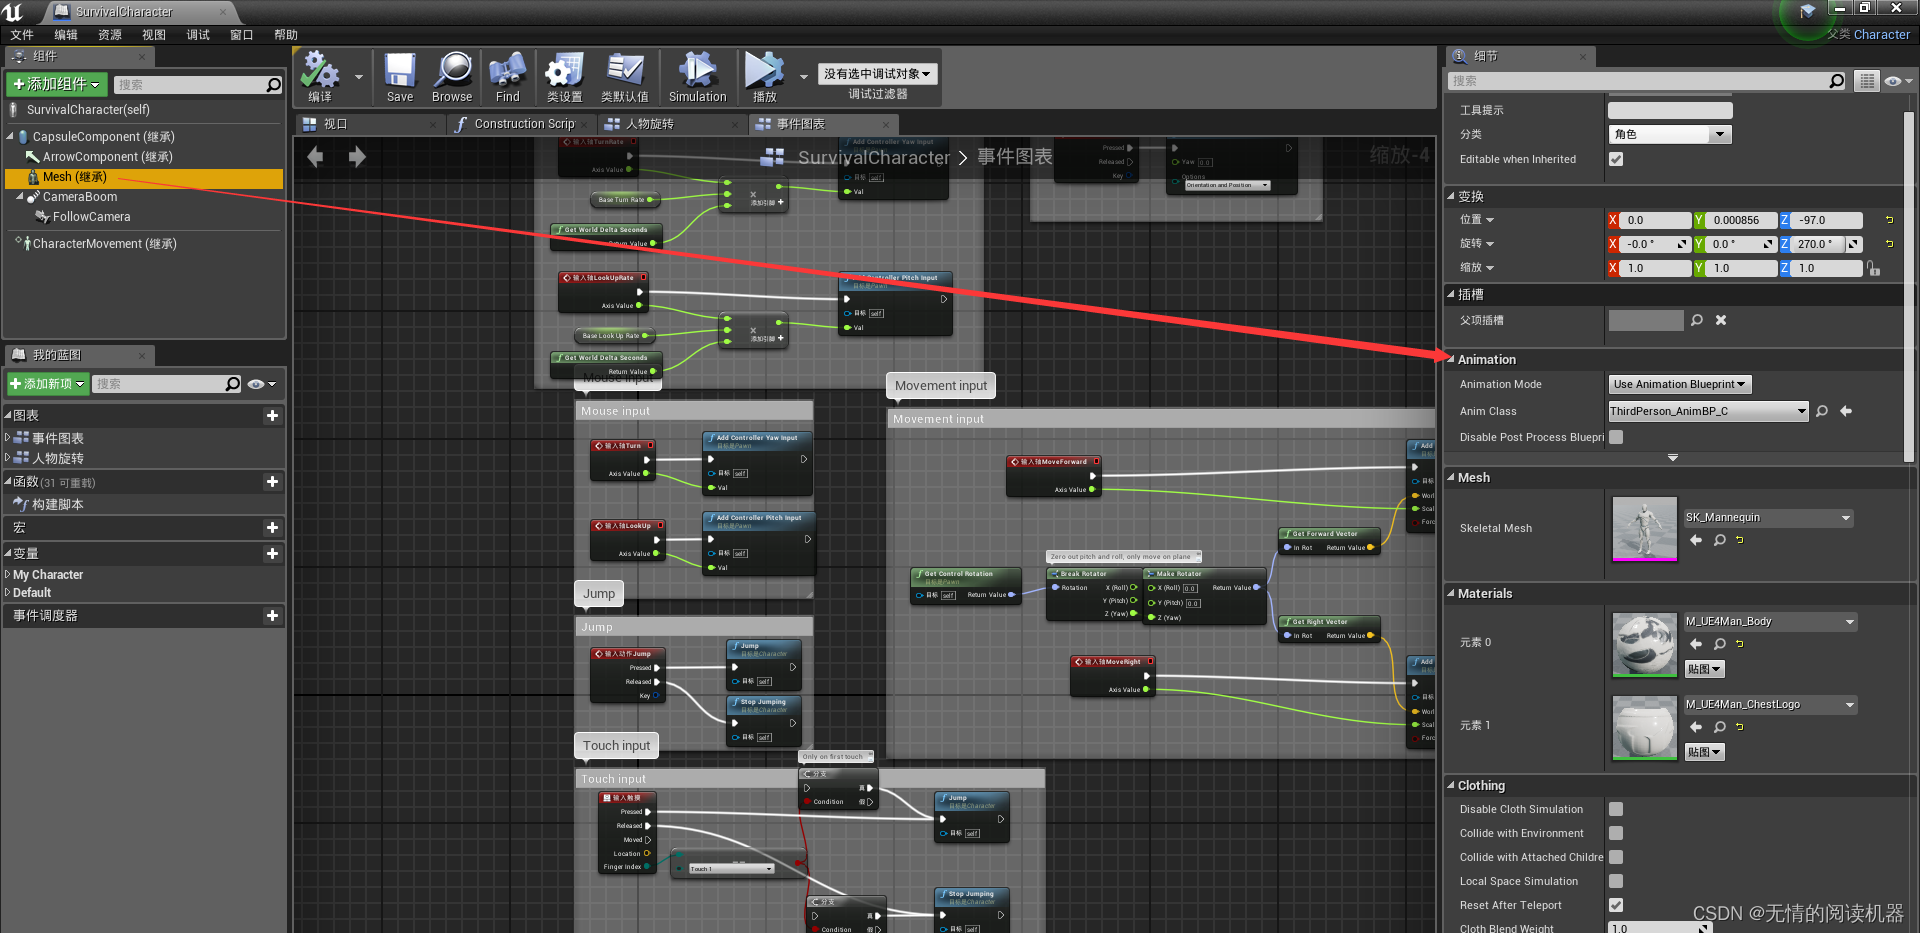The image size is (1920, 933).
Task: Click the Add New (添加新项) button
Action: pos(47,384)
